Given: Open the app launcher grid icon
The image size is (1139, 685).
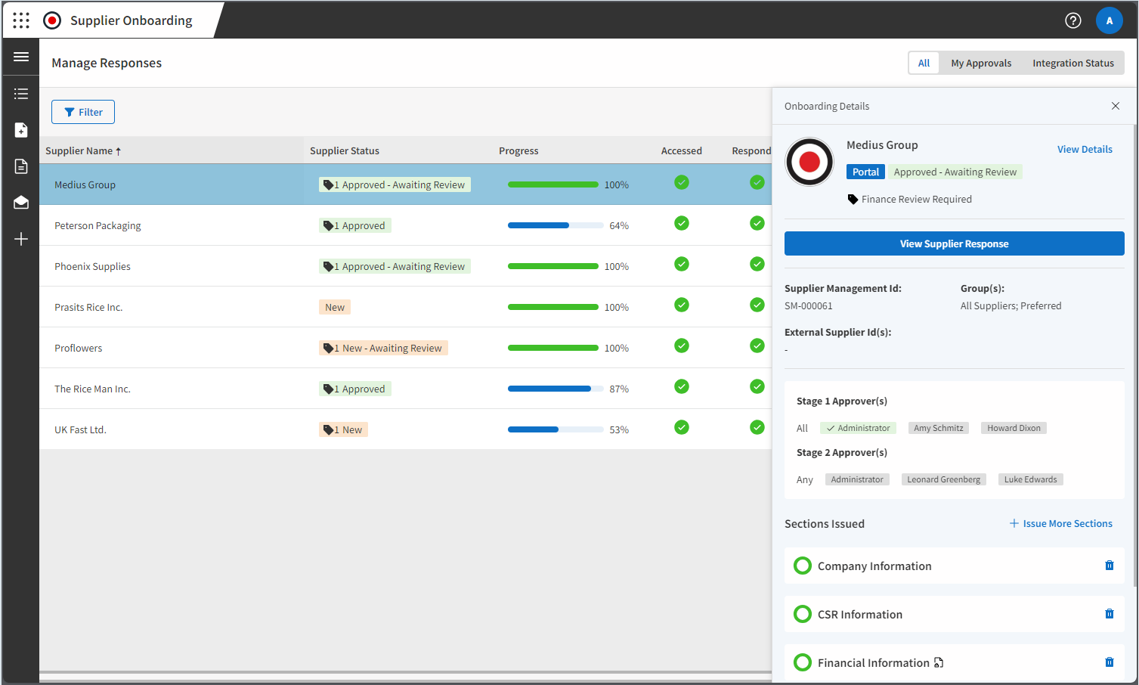Looking at the screenshot, I should pyautogui.click(x=21, y=20).
